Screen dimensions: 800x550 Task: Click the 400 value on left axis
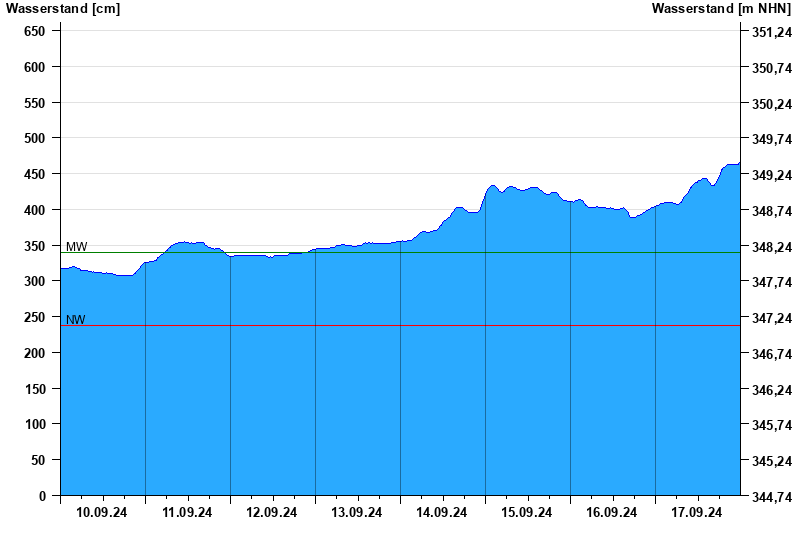(x=35, y=210)
